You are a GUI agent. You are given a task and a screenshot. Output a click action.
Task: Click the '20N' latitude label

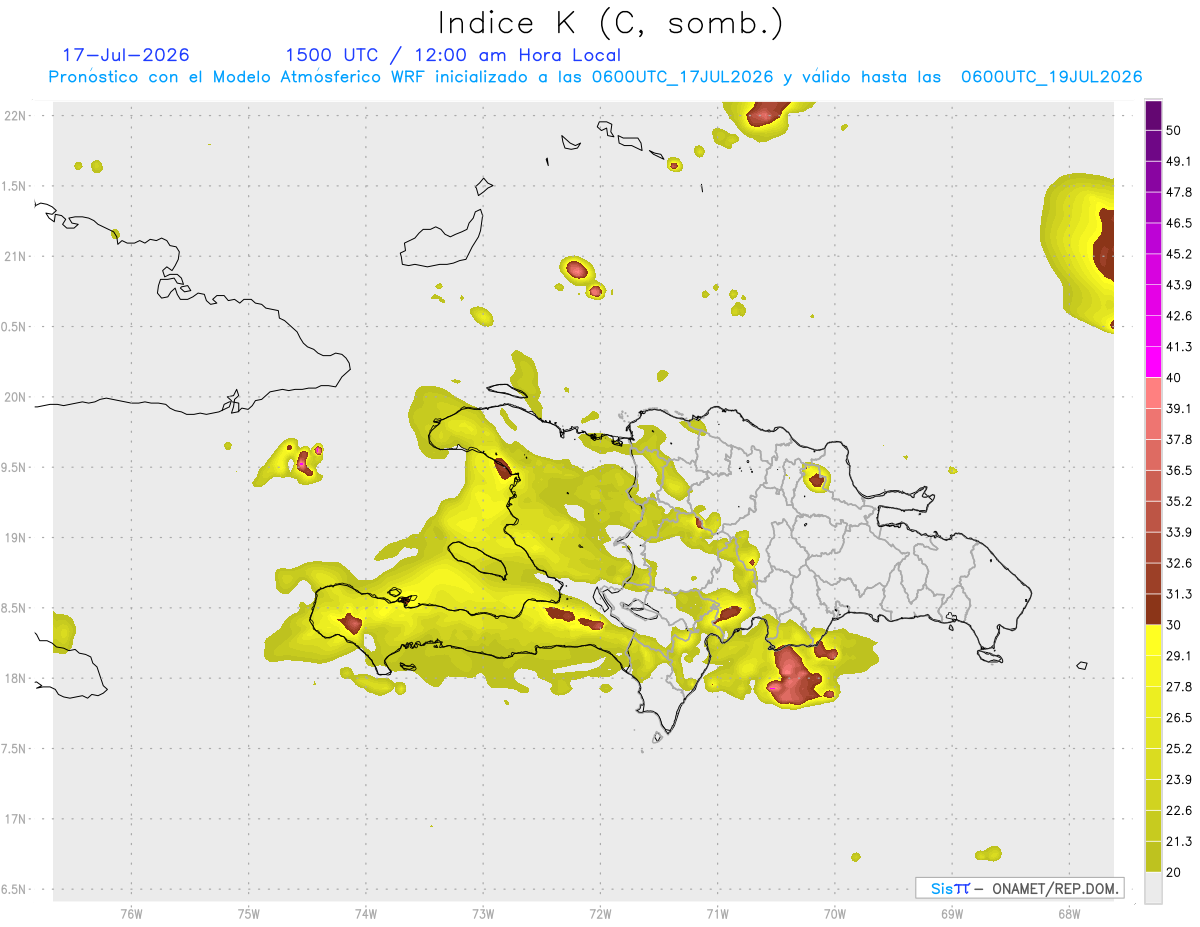point(17,397)
